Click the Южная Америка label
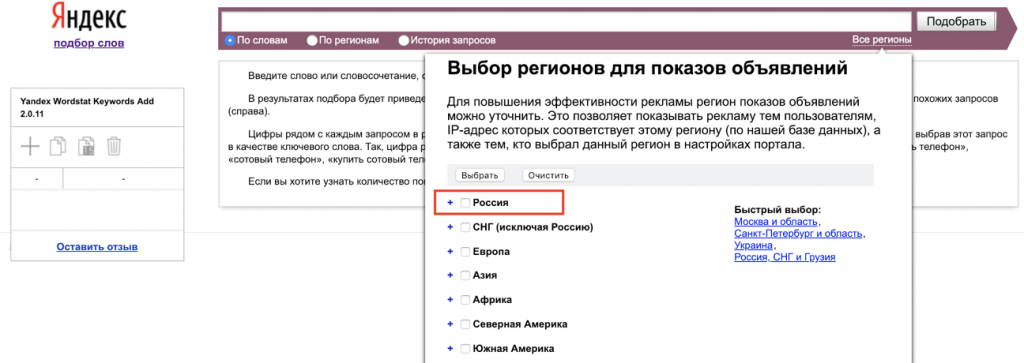 [513, 348]
